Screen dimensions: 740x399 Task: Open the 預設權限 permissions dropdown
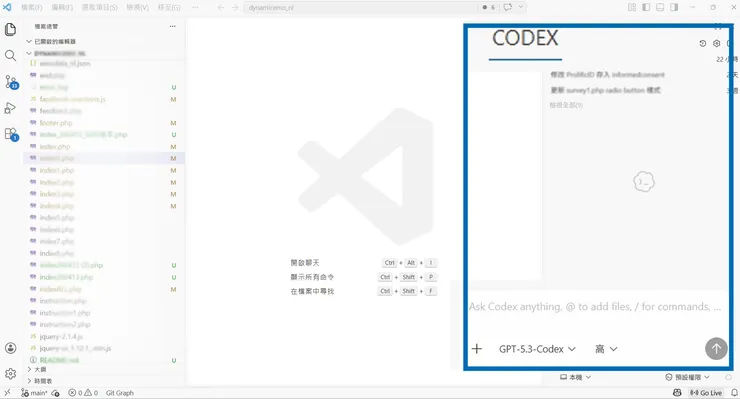pos(688,377)
